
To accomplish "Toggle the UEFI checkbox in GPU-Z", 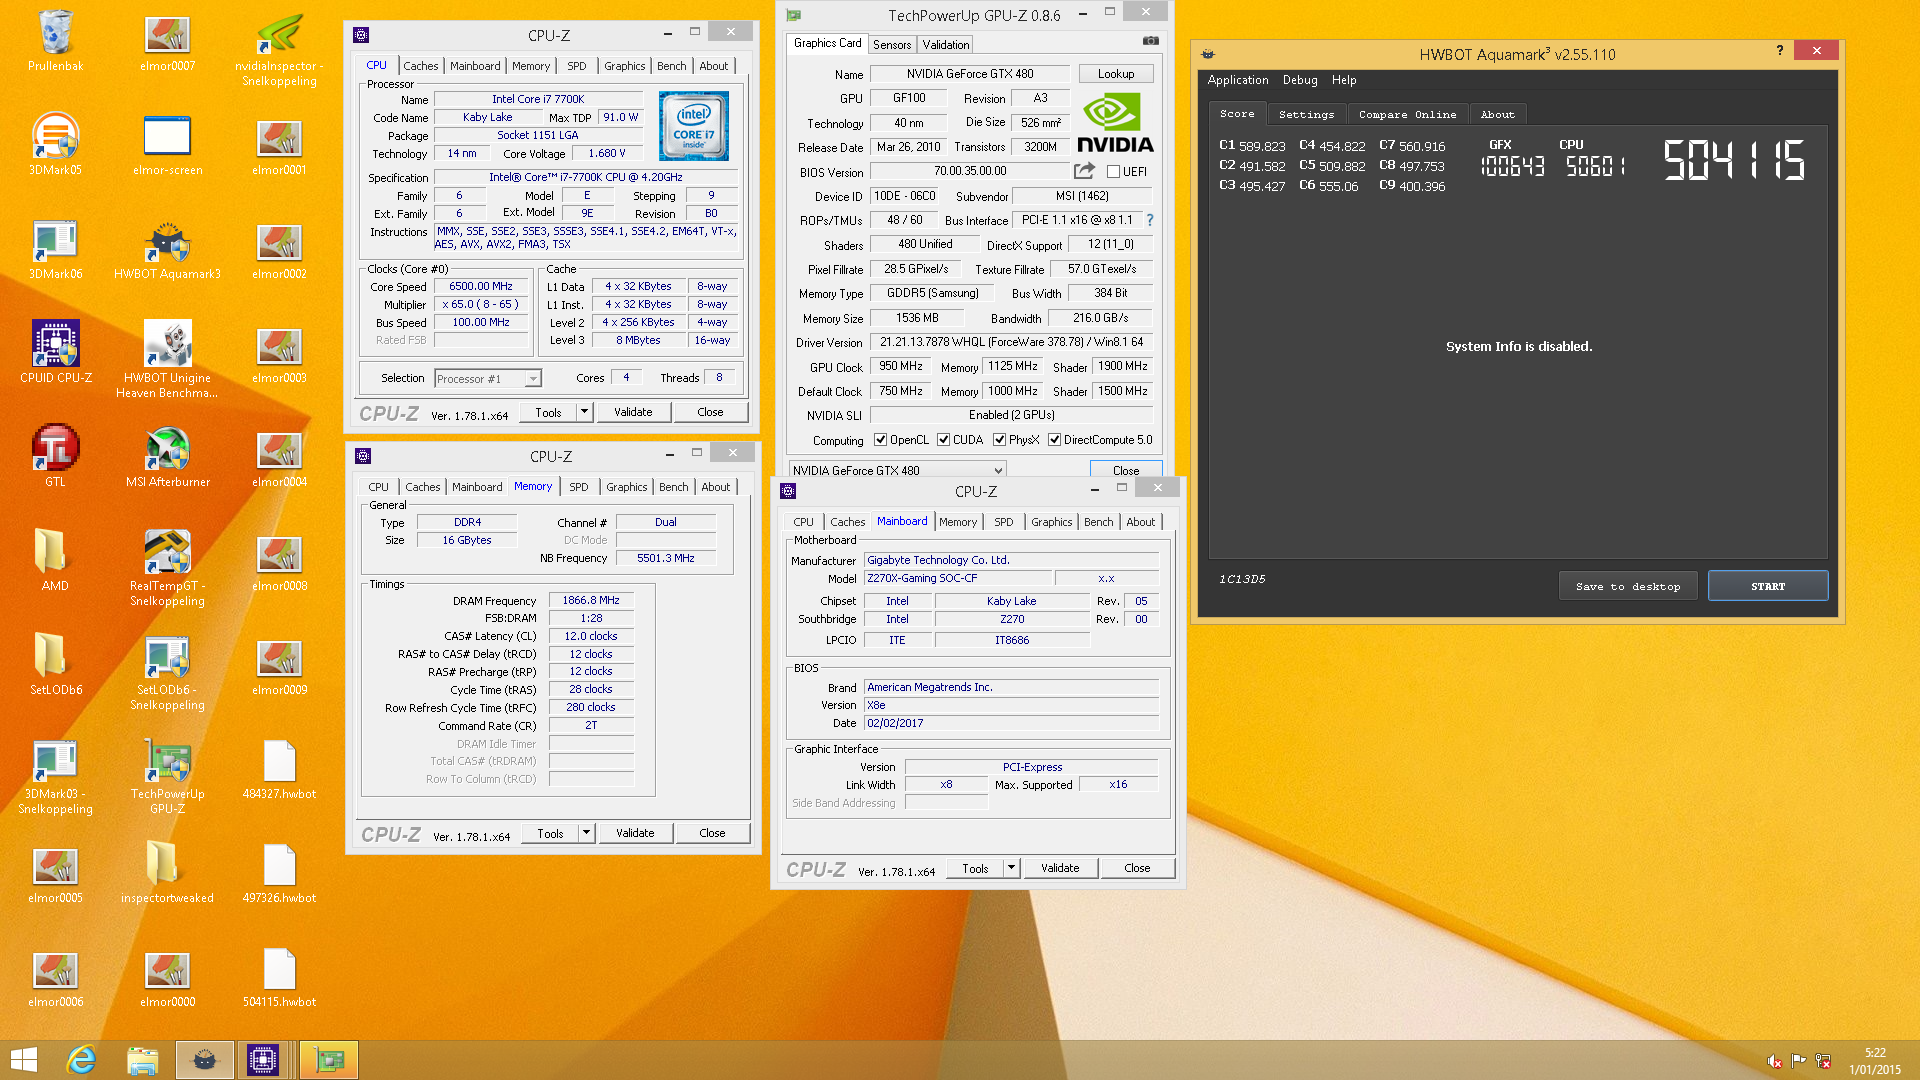I will (1113, 172).
